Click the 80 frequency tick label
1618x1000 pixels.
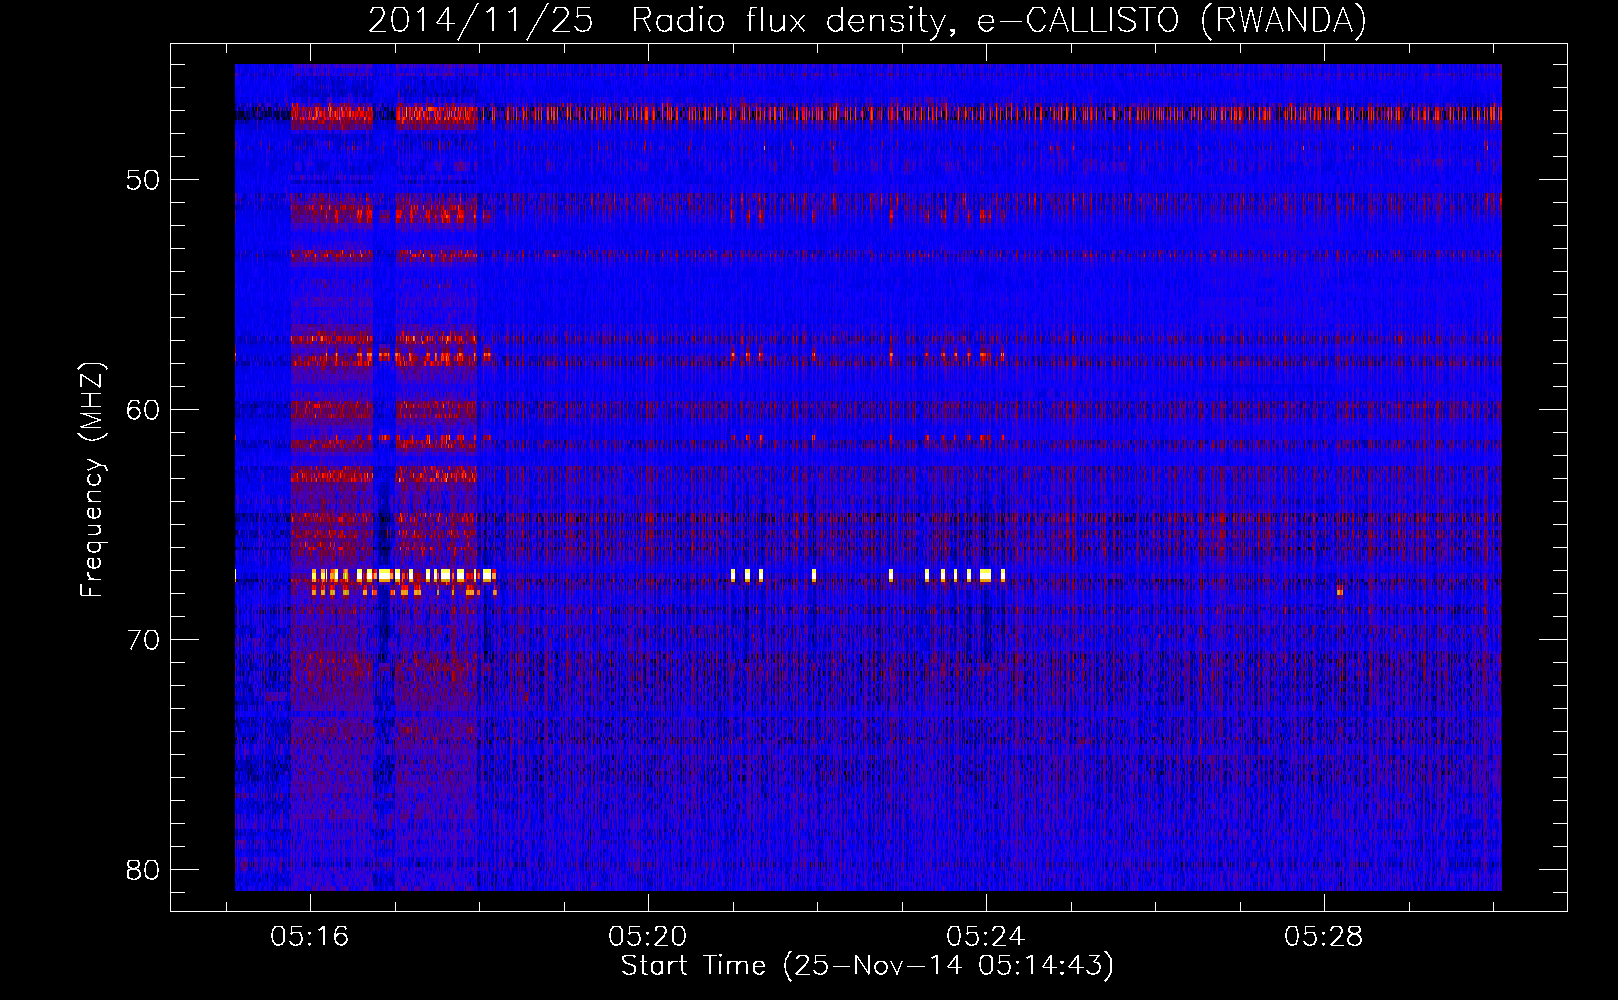(x=143, y=870)
